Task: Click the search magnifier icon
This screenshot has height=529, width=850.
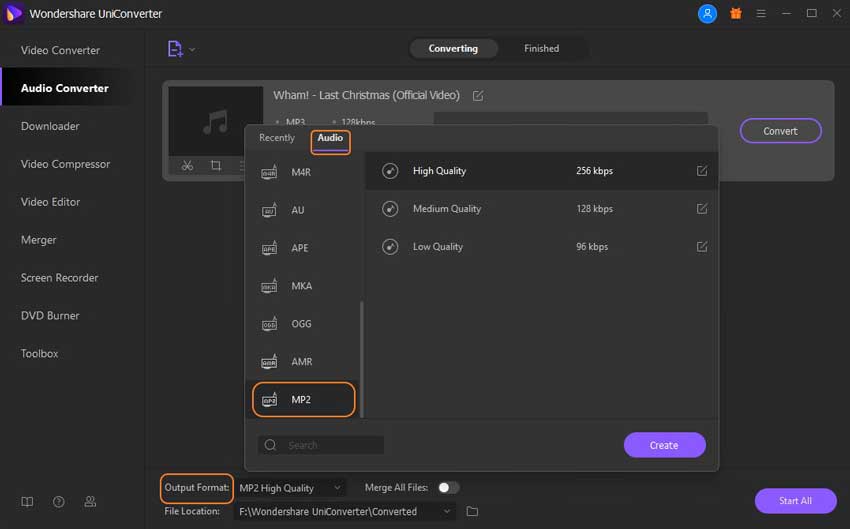Action: coord(271,445)
